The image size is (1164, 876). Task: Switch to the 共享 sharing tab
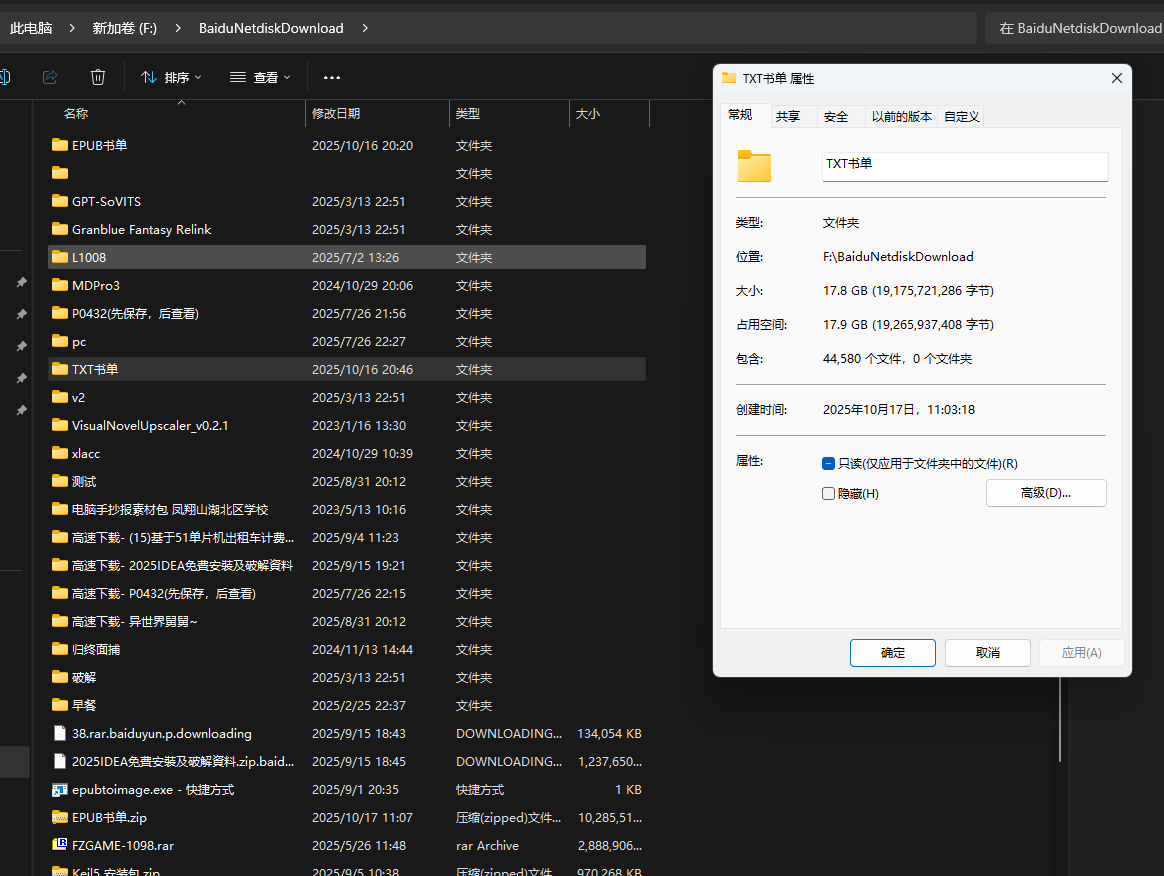788,116
